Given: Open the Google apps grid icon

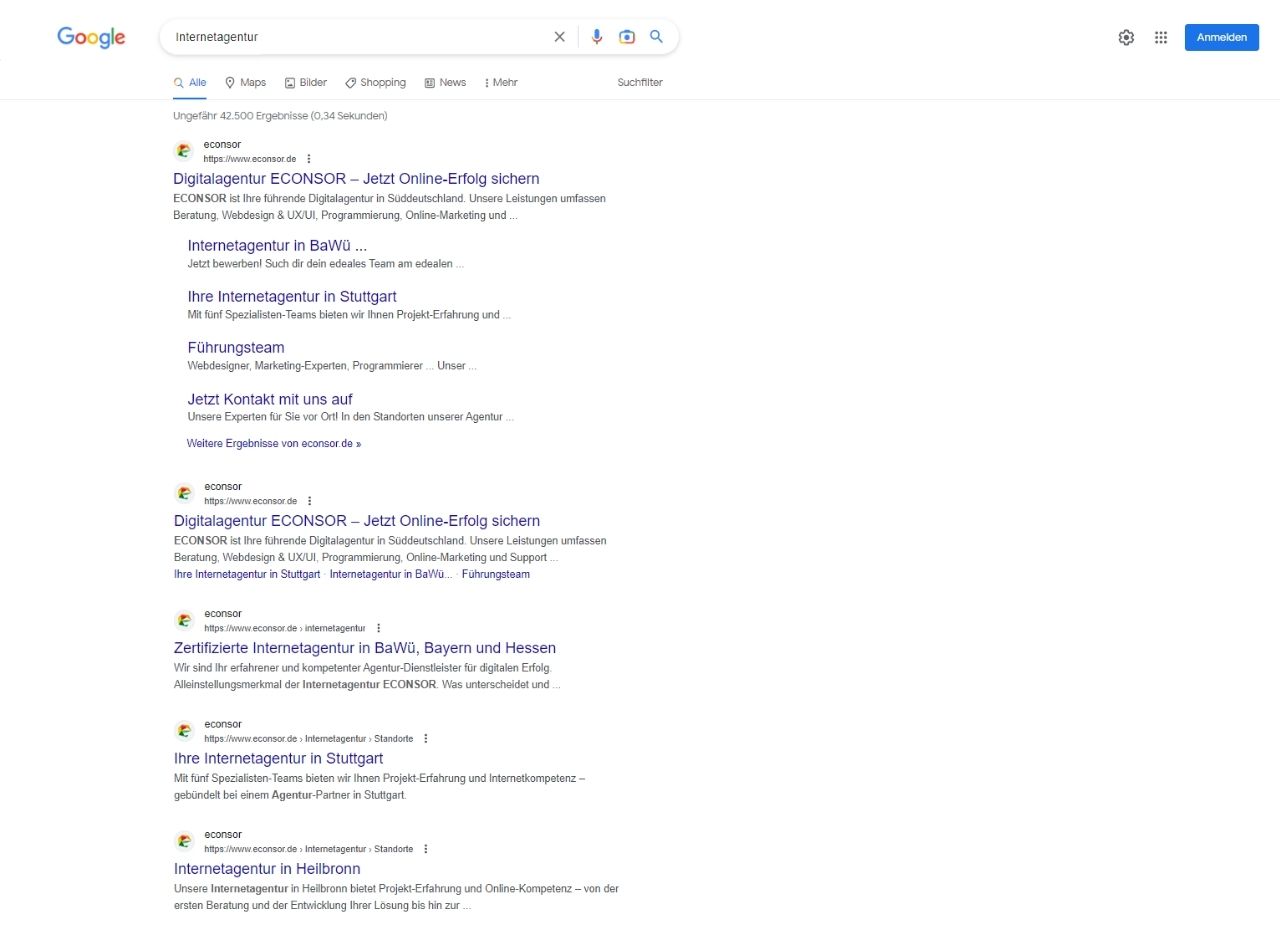Looking at the screenshot, I should click(1161, 37).
